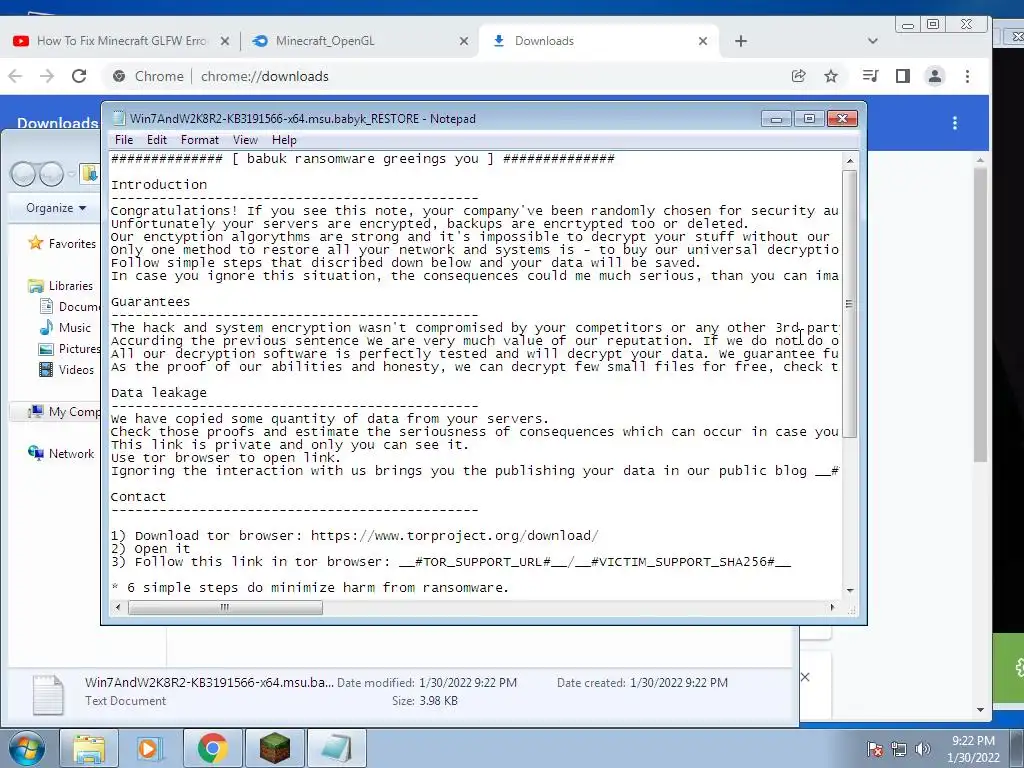
Task: Click the Chrome forward arrow
Action: 47,76
